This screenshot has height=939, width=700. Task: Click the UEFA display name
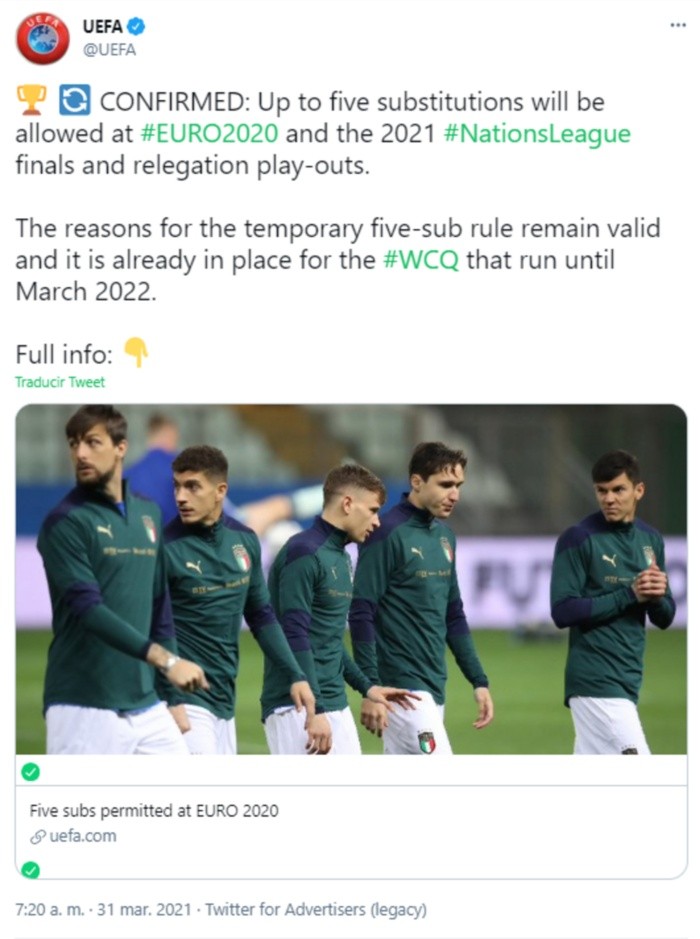pos(102,27)
